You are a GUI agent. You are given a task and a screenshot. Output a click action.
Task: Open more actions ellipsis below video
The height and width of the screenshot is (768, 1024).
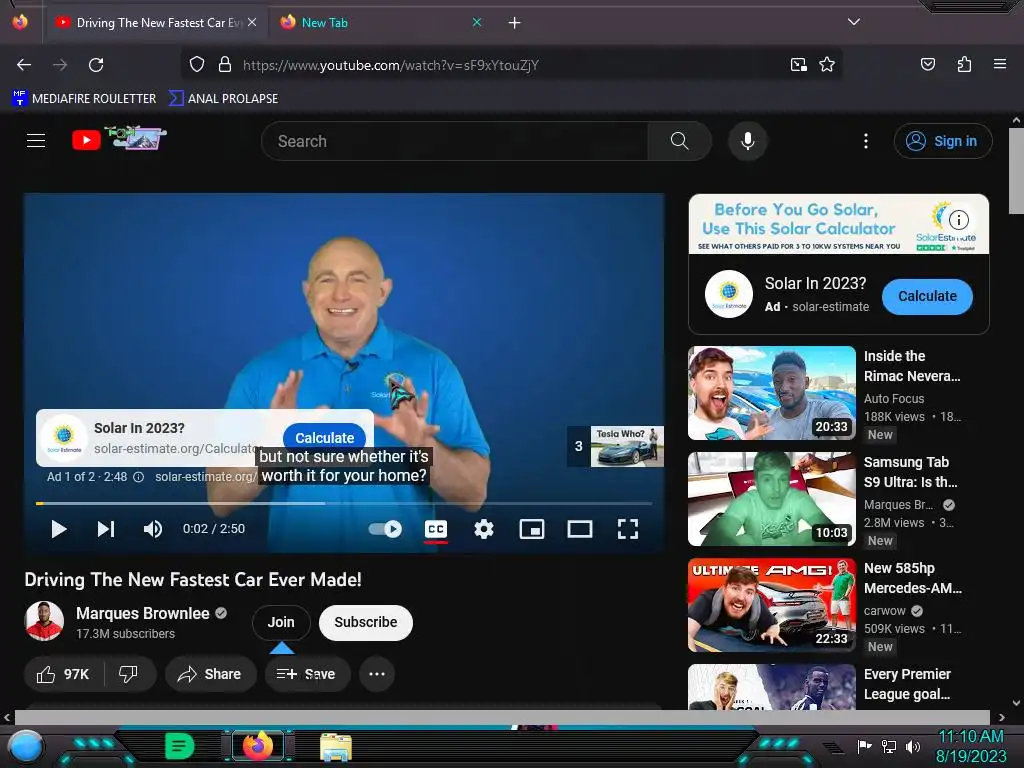pos(377,674)
